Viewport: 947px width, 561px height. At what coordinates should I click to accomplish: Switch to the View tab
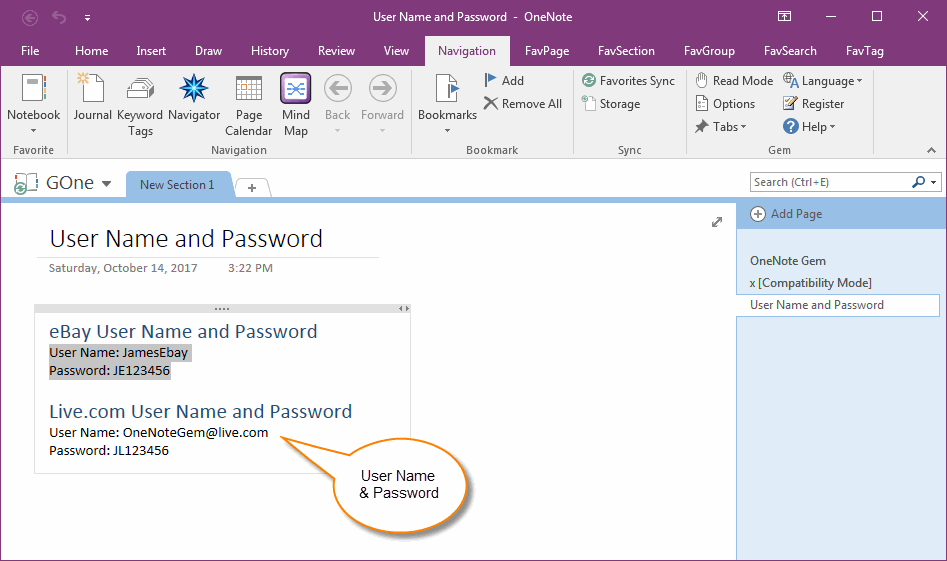coord(396,51)
